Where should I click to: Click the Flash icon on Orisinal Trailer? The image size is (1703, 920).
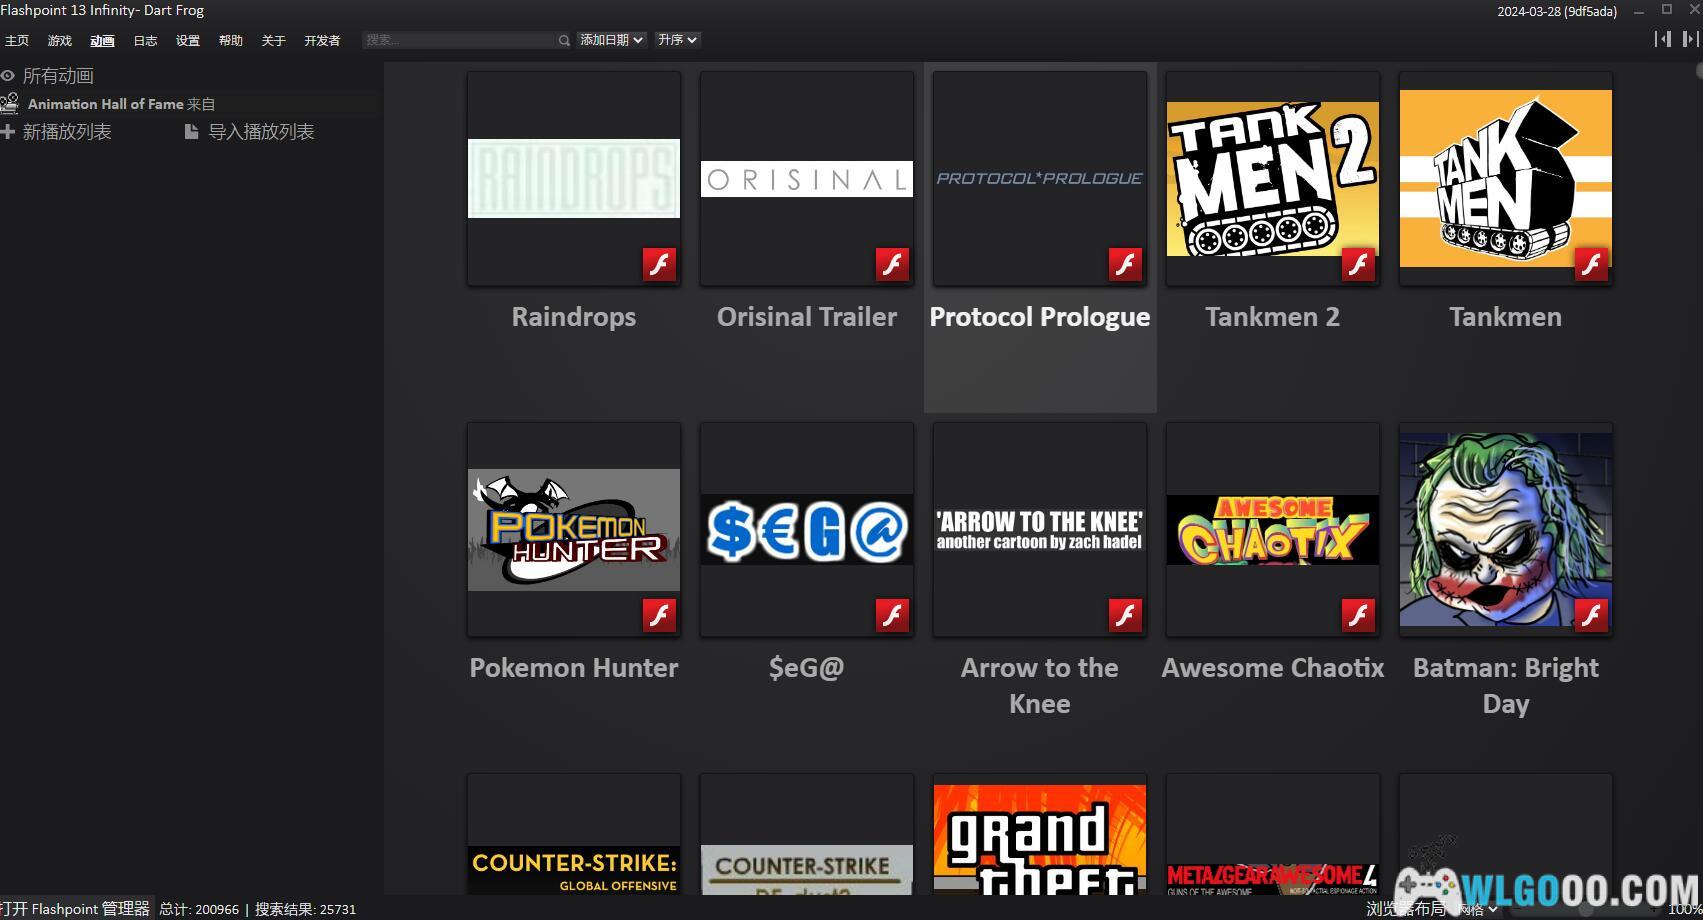(892, 264)
